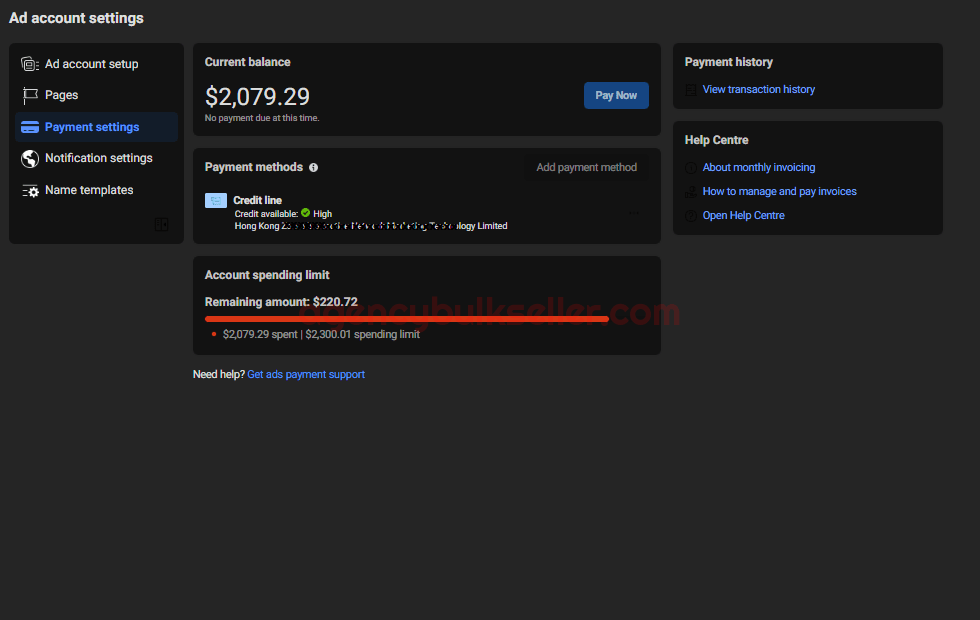Click the red account spending limit progress bar

406,319
